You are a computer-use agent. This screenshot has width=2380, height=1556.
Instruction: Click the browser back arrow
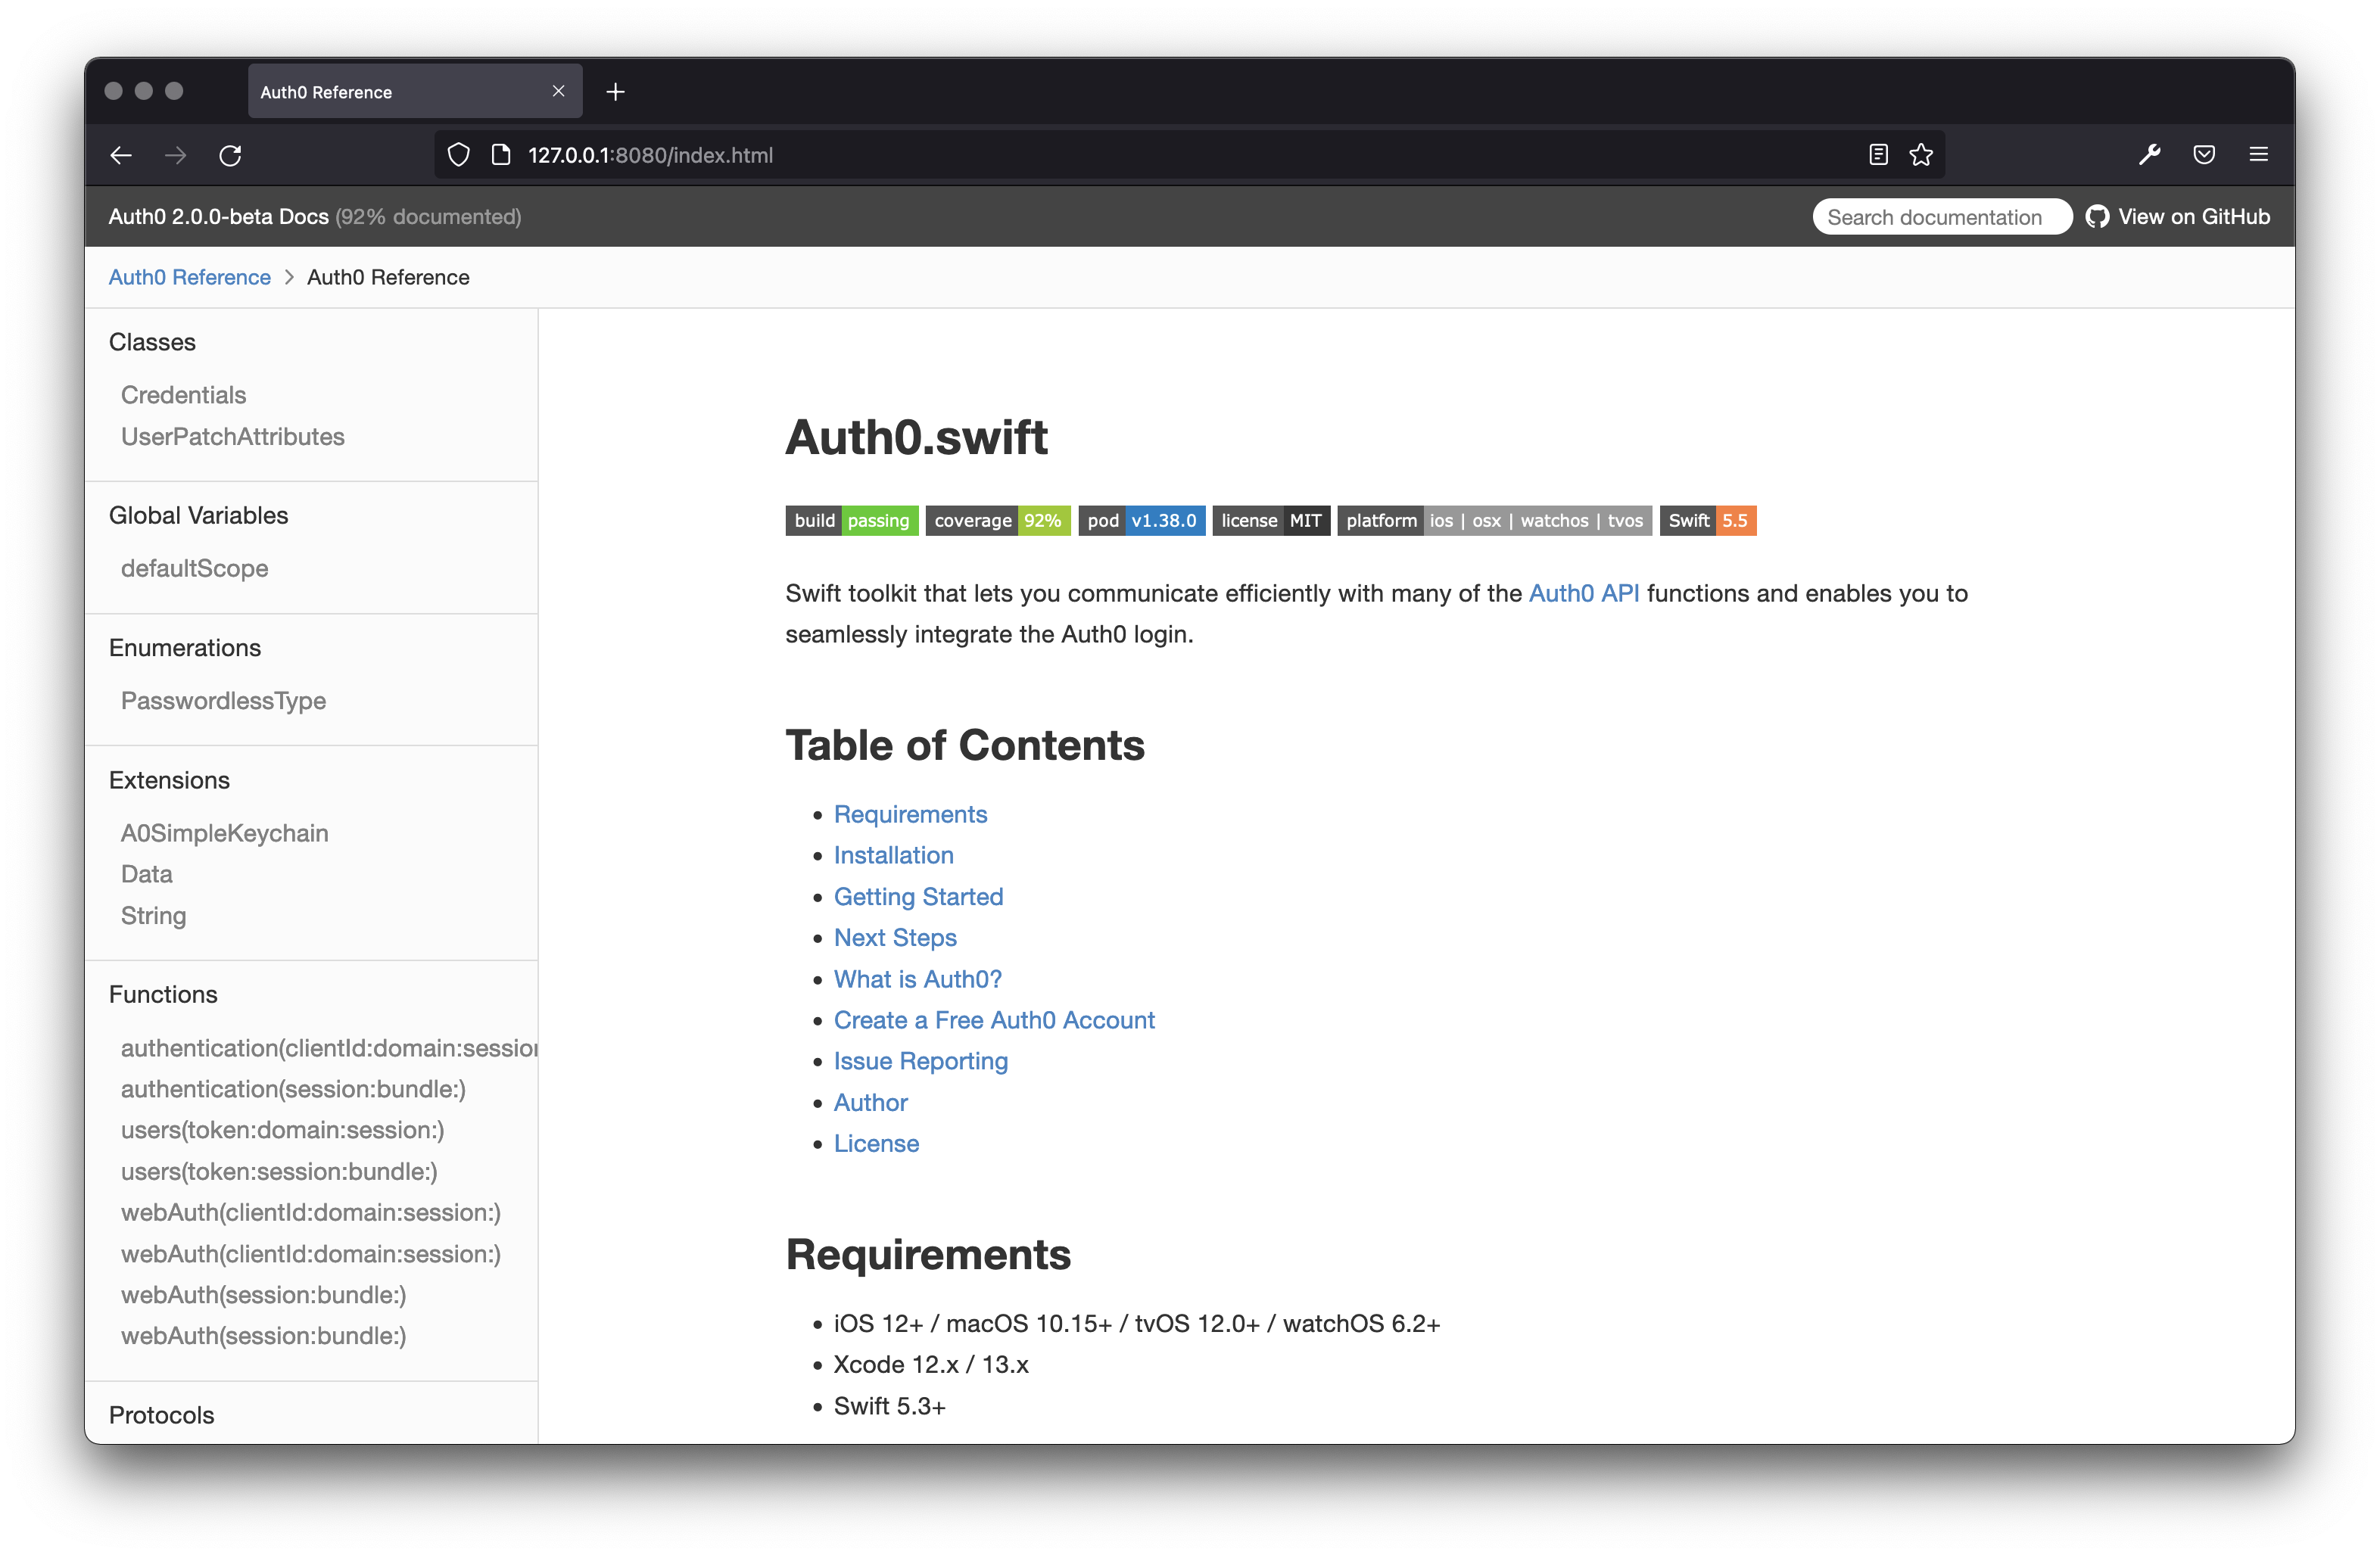[121, 155]
